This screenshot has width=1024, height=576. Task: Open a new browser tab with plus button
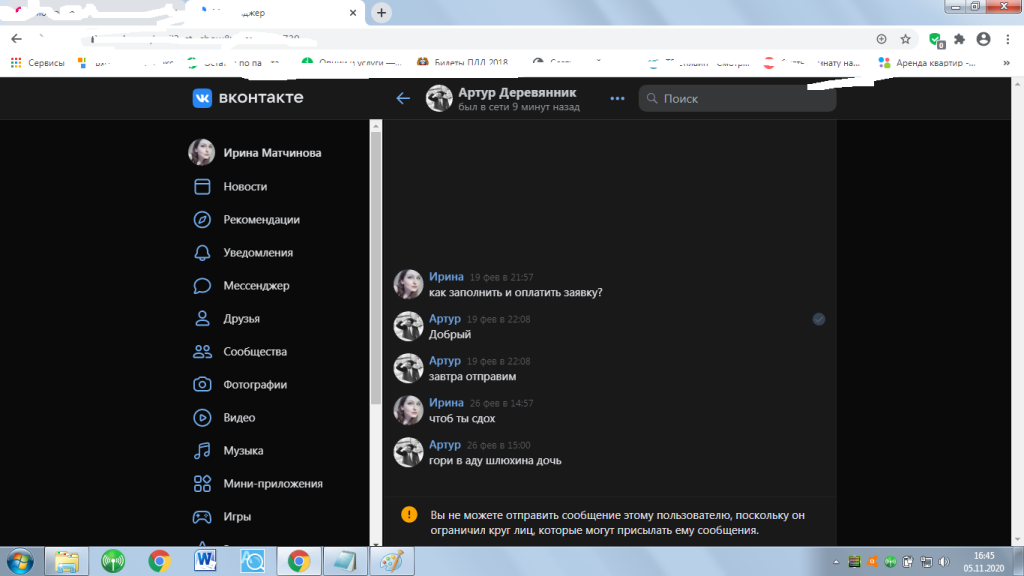click(381, 13)
